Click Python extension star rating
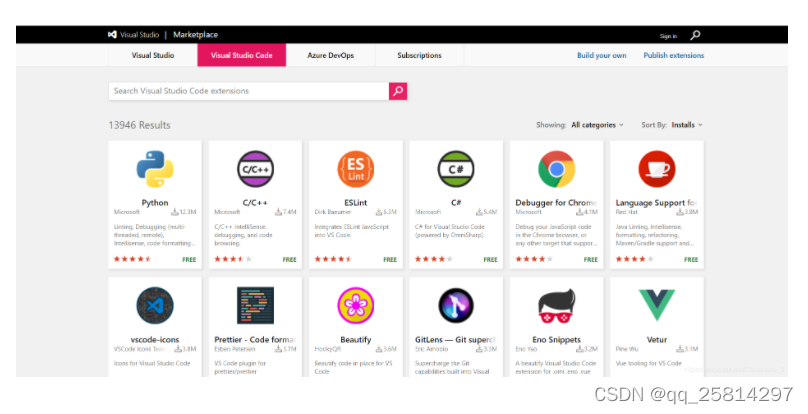This screenshot has height=414, width=808. coord(132,259)
